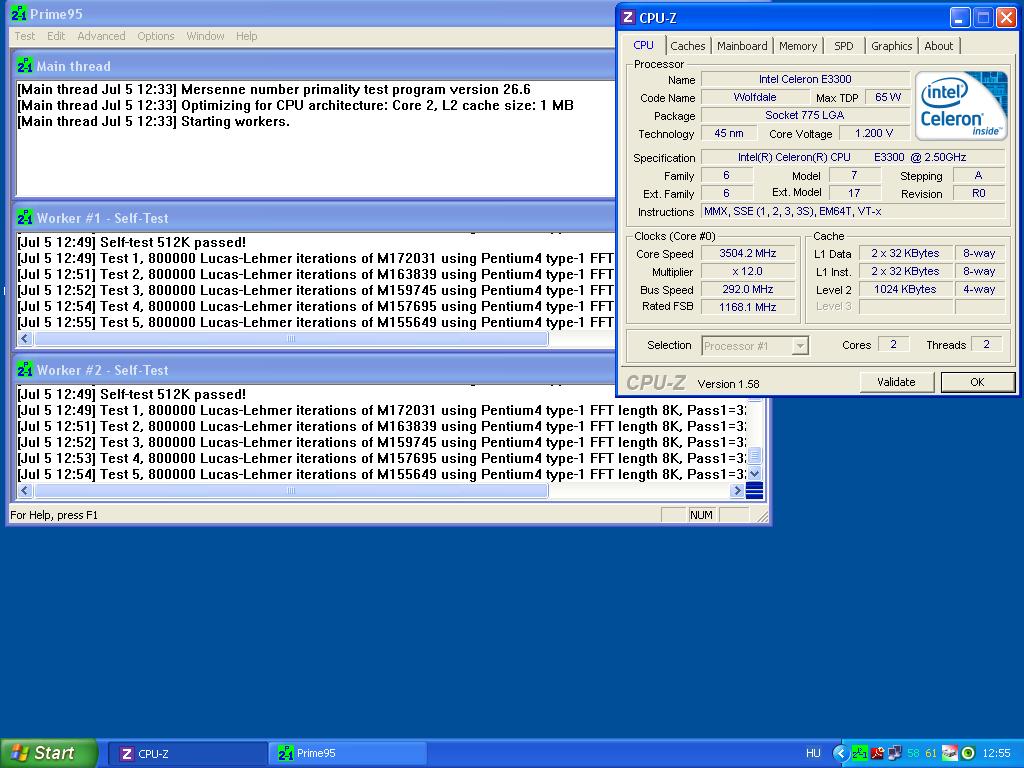Click the CPU-Z title bar Z icon
1024x768 pixels.
[x=628, y=18]
